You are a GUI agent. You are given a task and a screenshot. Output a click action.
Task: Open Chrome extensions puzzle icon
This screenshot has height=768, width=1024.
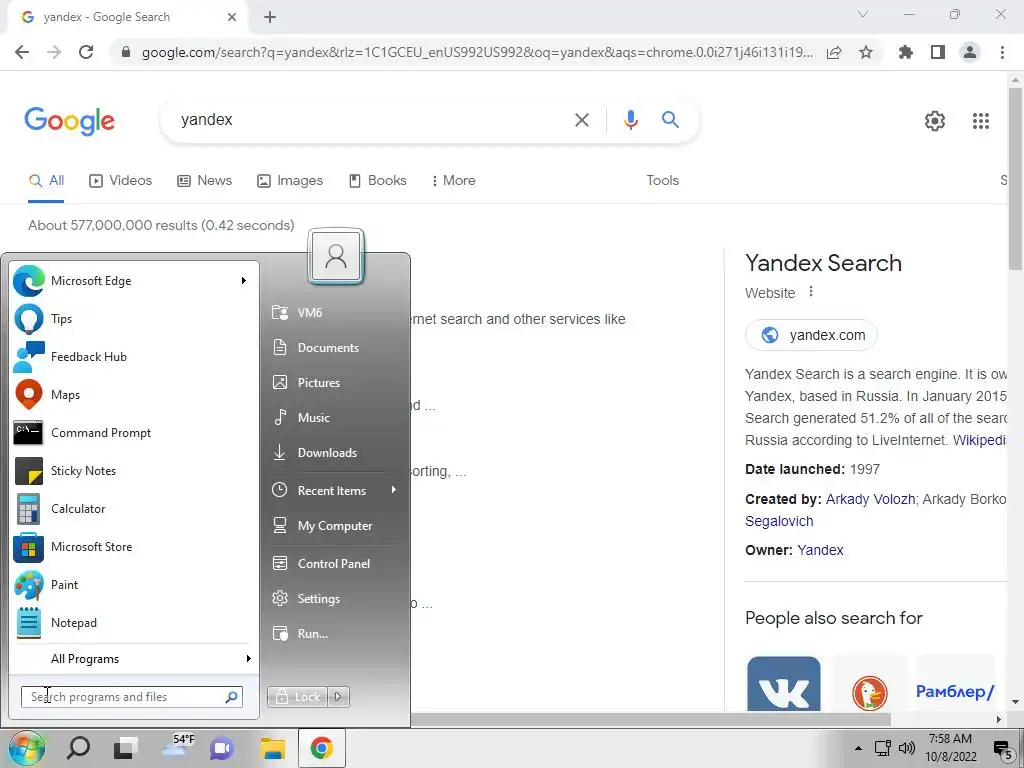coord(905,52)
